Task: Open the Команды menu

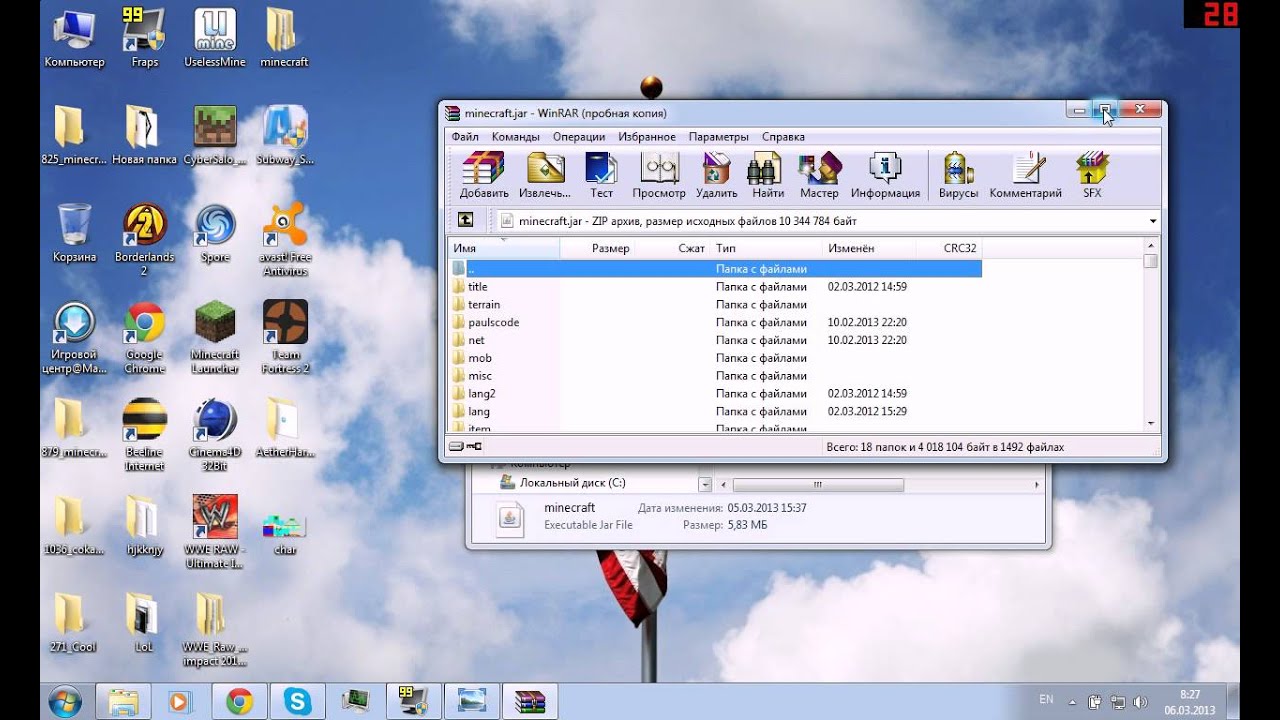Action: 516,137
